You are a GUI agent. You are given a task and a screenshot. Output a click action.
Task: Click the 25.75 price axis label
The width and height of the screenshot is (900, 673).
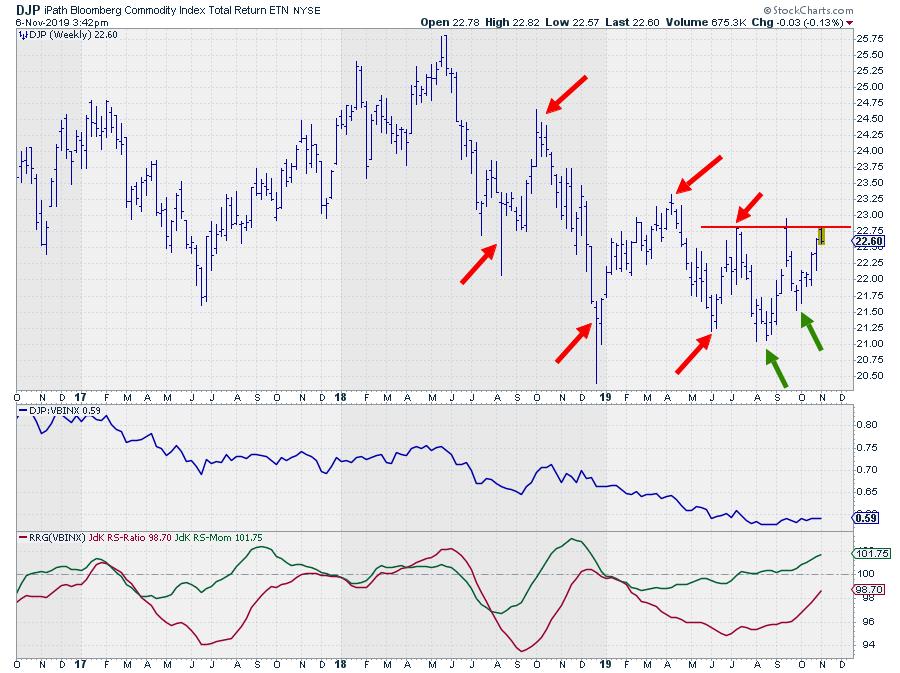tap(870, 39)
